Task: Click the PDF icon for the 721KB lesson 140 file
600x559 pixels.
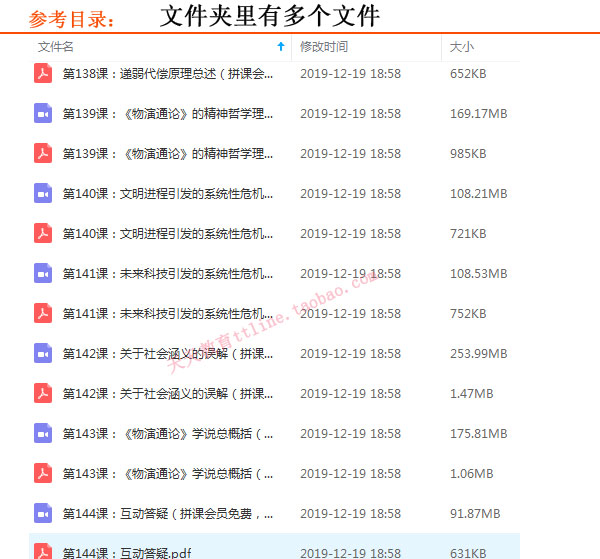Action: coord(43,233)
